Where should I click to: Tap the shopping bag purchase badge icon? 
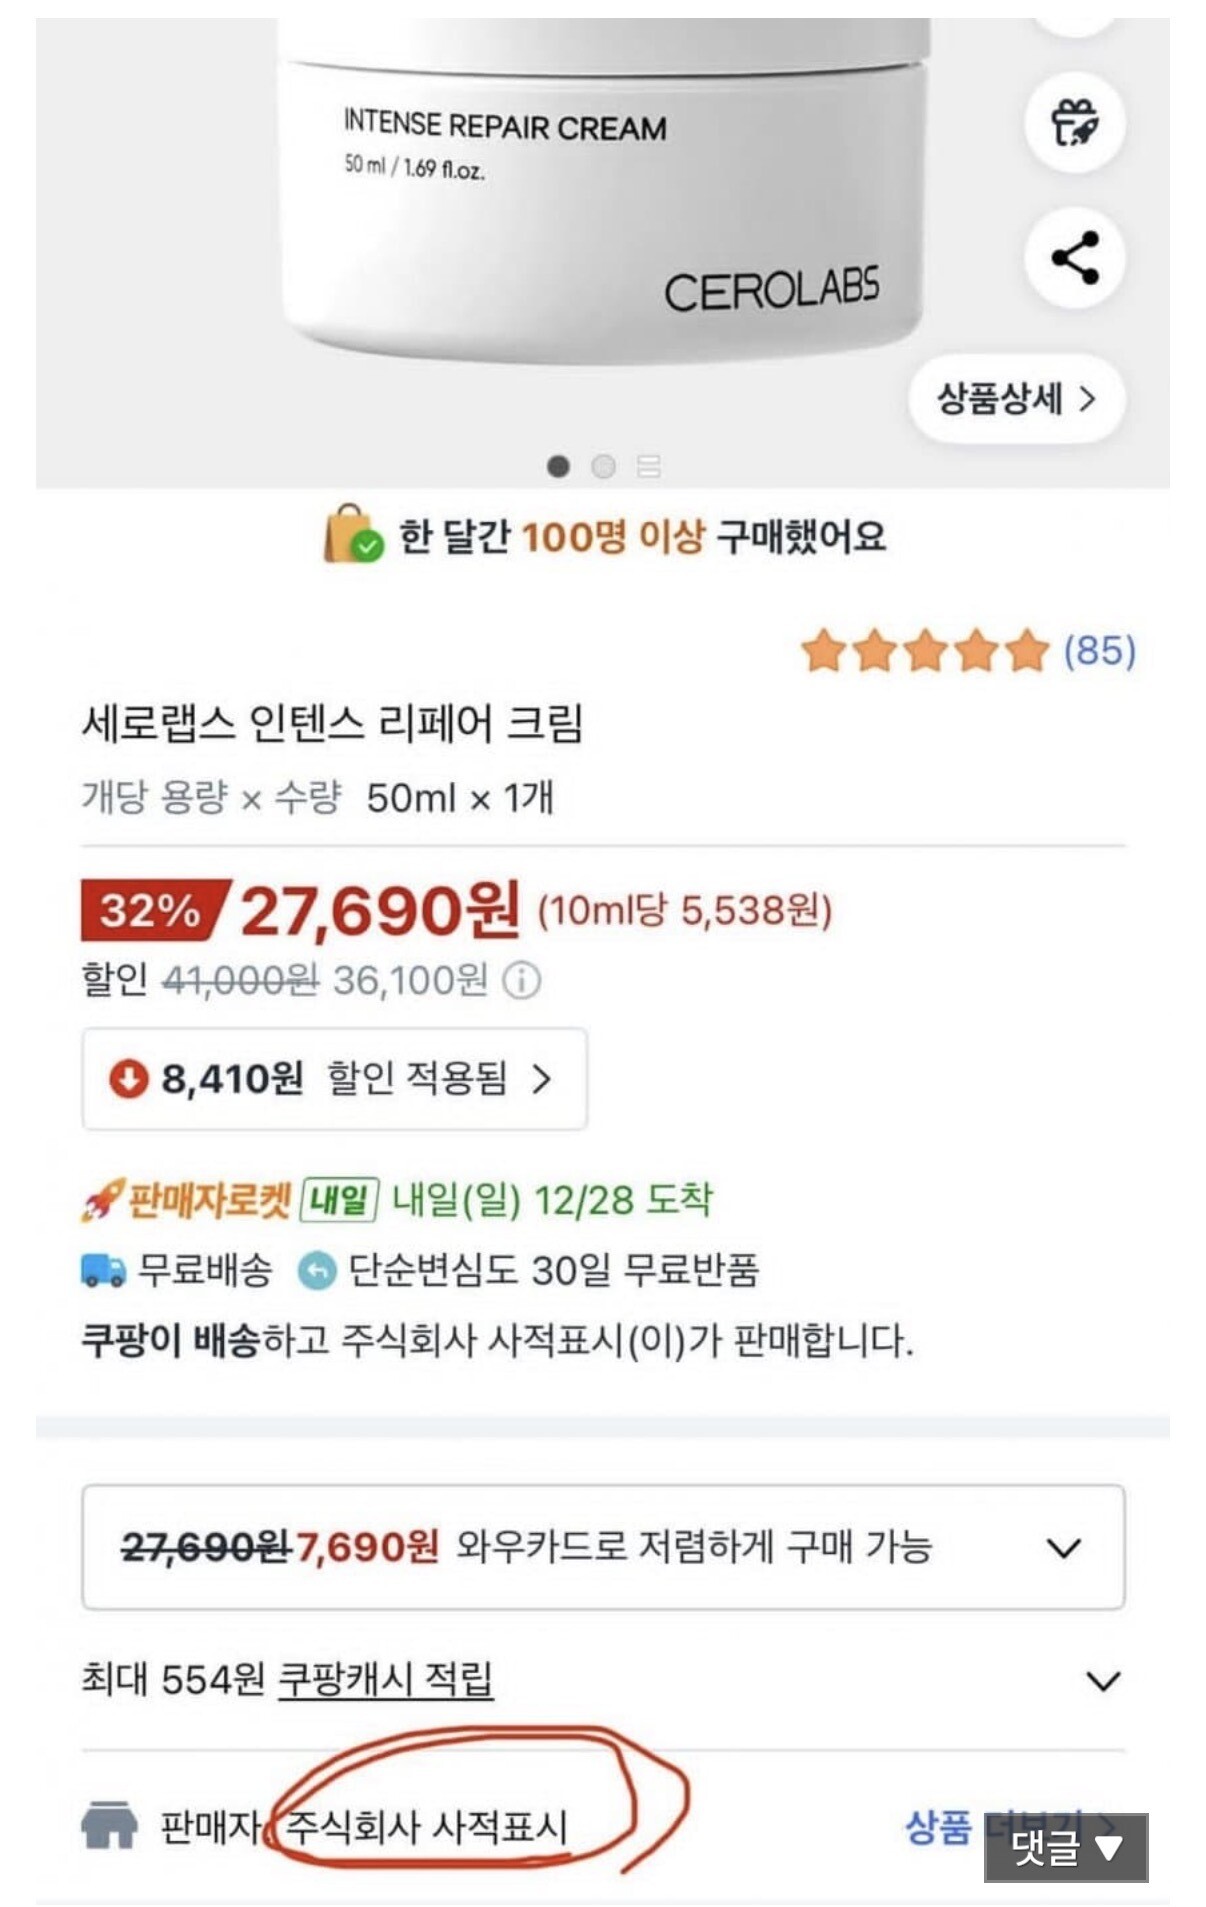[x=352, y=535]
